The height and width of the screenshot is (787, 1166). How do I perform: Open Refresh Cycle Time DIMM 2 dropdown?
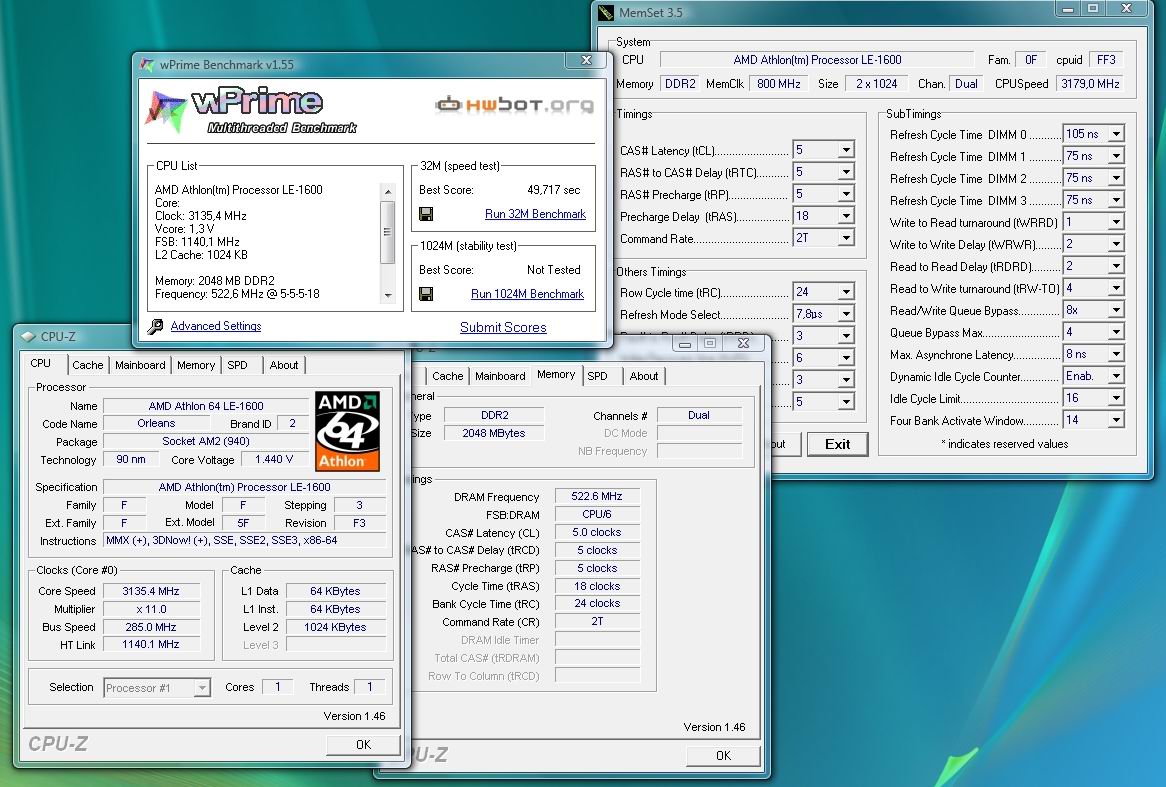tap(1116, 179)
